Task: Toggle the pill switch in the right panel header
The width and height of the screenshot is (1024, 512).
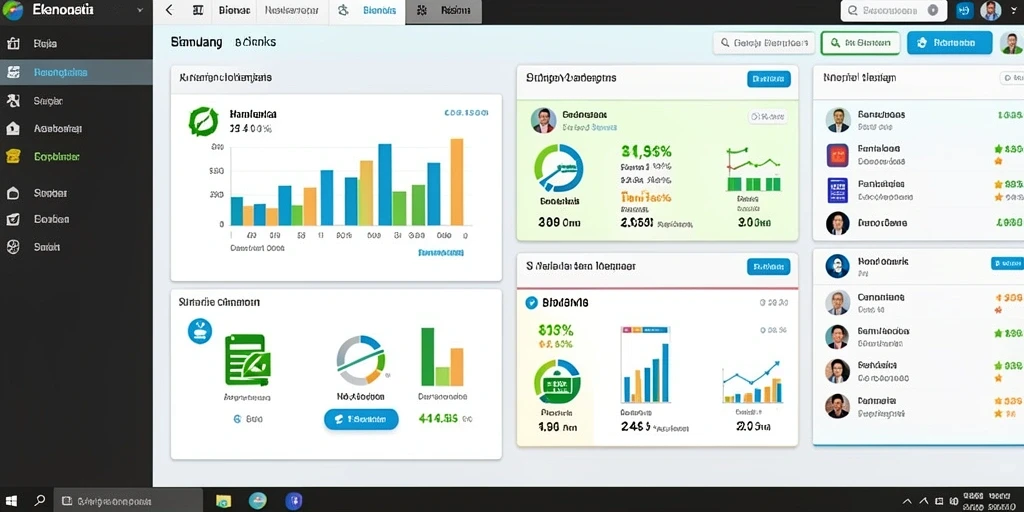Action: pyautogui.click(x=1011, y=78)
